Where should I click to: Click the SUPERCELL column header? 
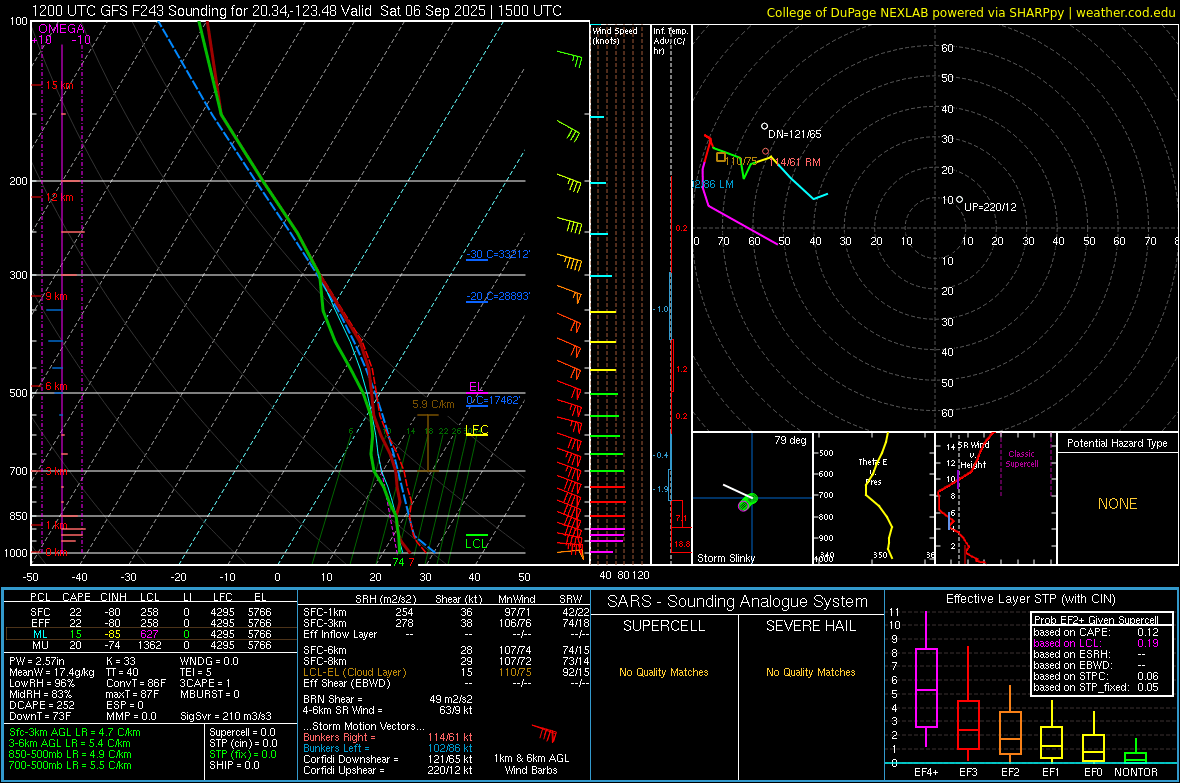[664, 626]
